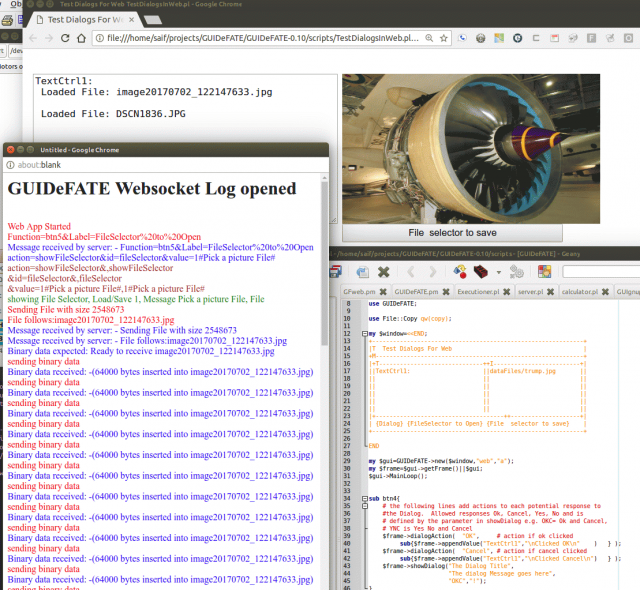
Task: Close the calculator.pl tab
Action: (605, 292)
